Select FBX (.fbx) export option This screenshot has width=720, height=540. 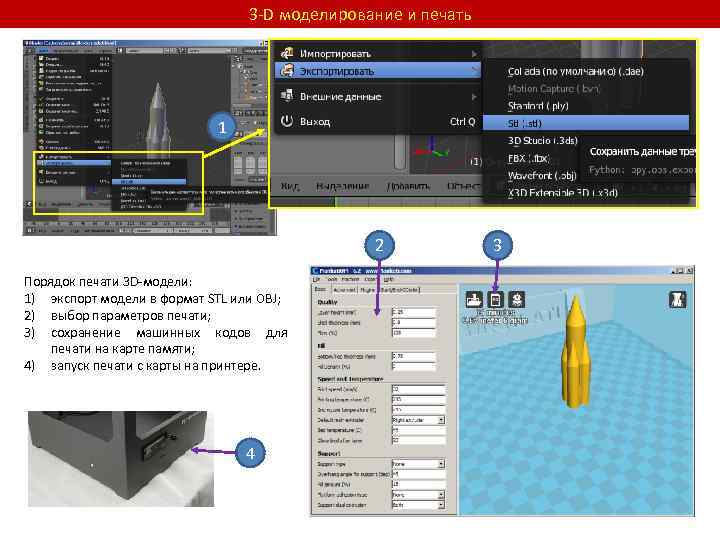click(529, 158)
